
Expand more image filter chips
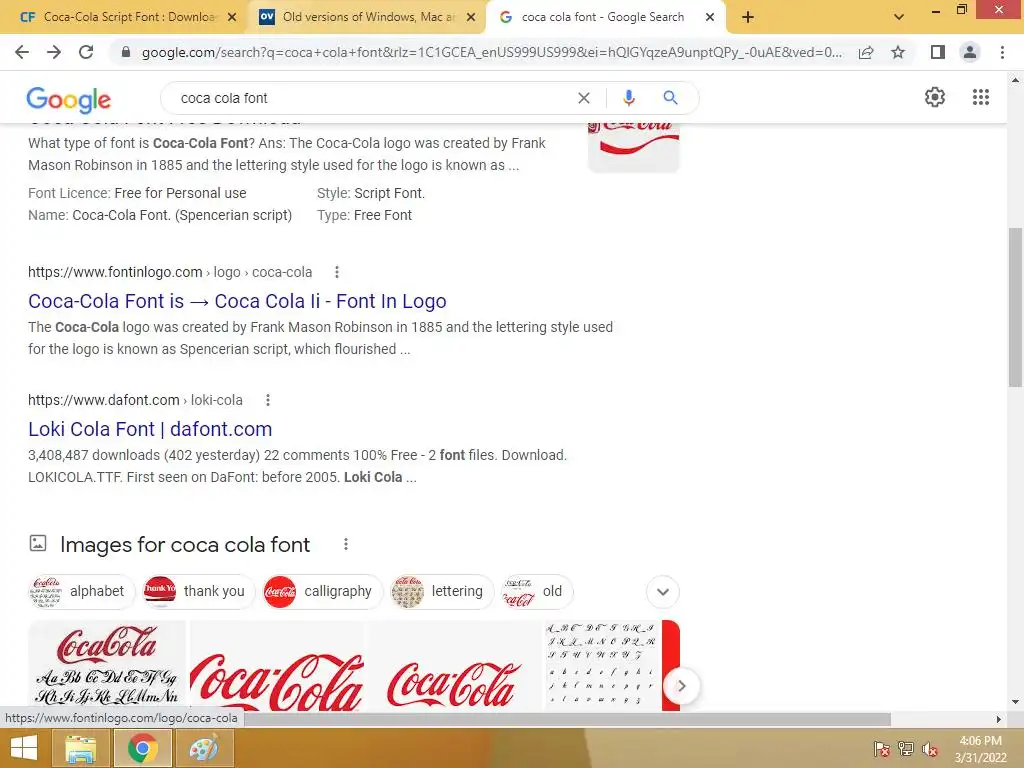pyautogui.click(x=663, y=592)
